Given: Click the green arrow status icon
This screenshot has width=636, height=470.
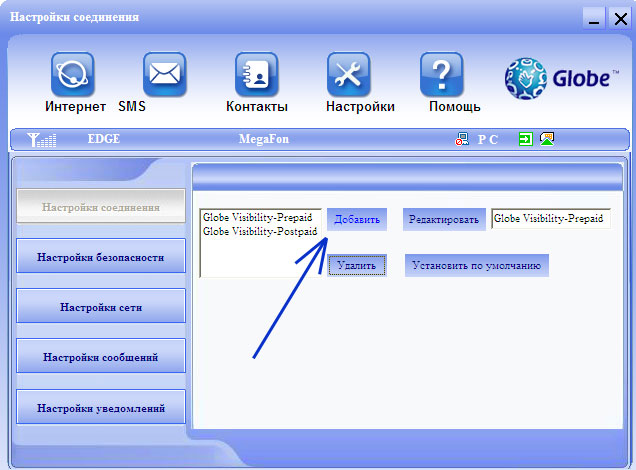Looking at the screenshot, I should [x=526, y=140].
